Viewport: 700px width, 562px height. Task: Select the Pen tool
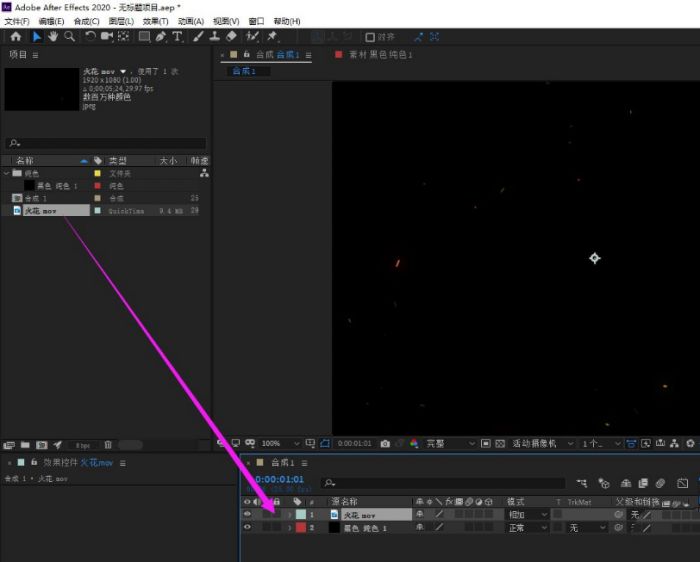click(161, 36)
